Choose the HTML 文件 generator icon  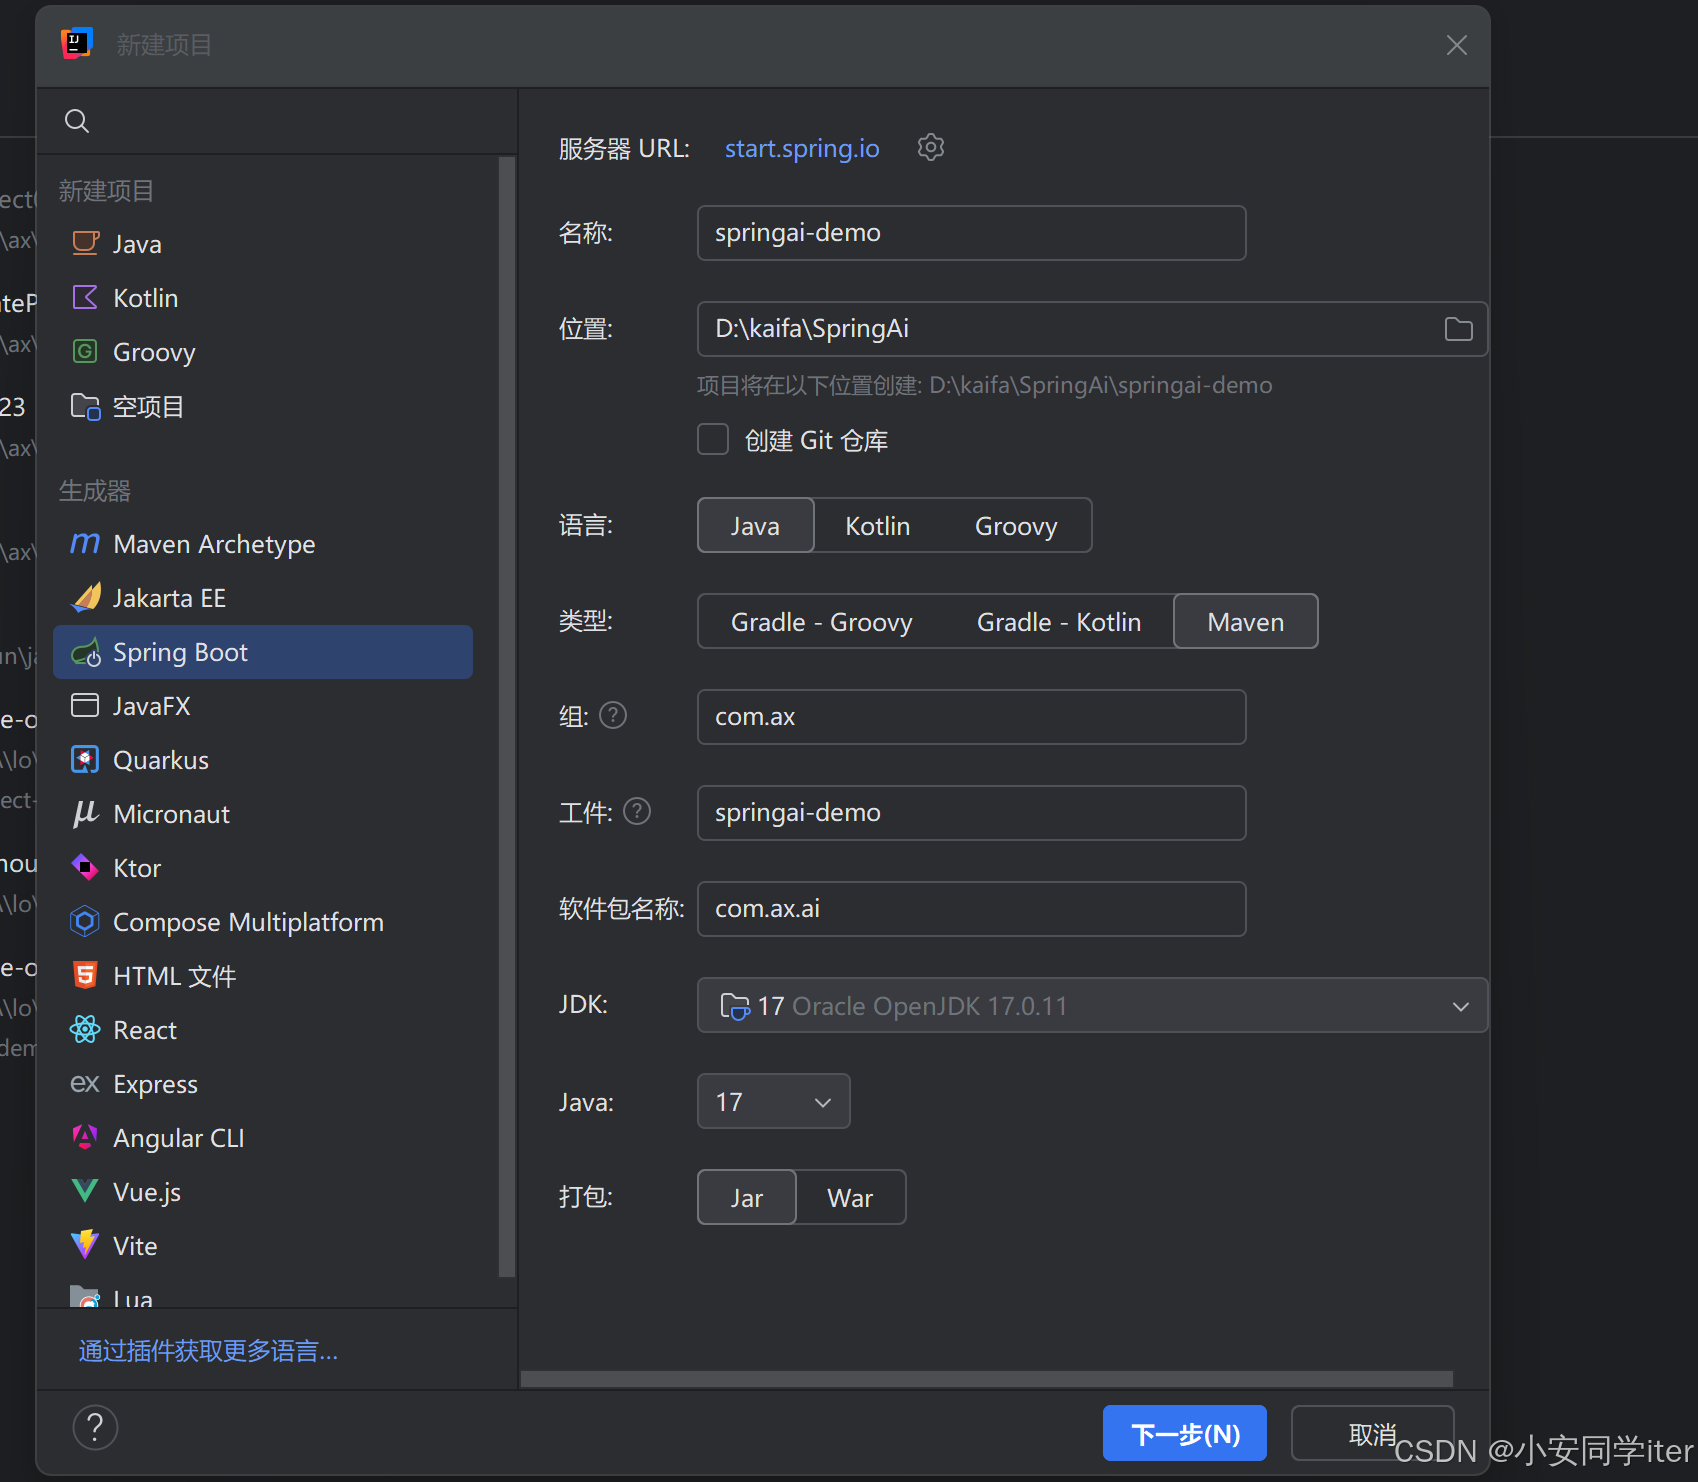[x=86, y=975]
